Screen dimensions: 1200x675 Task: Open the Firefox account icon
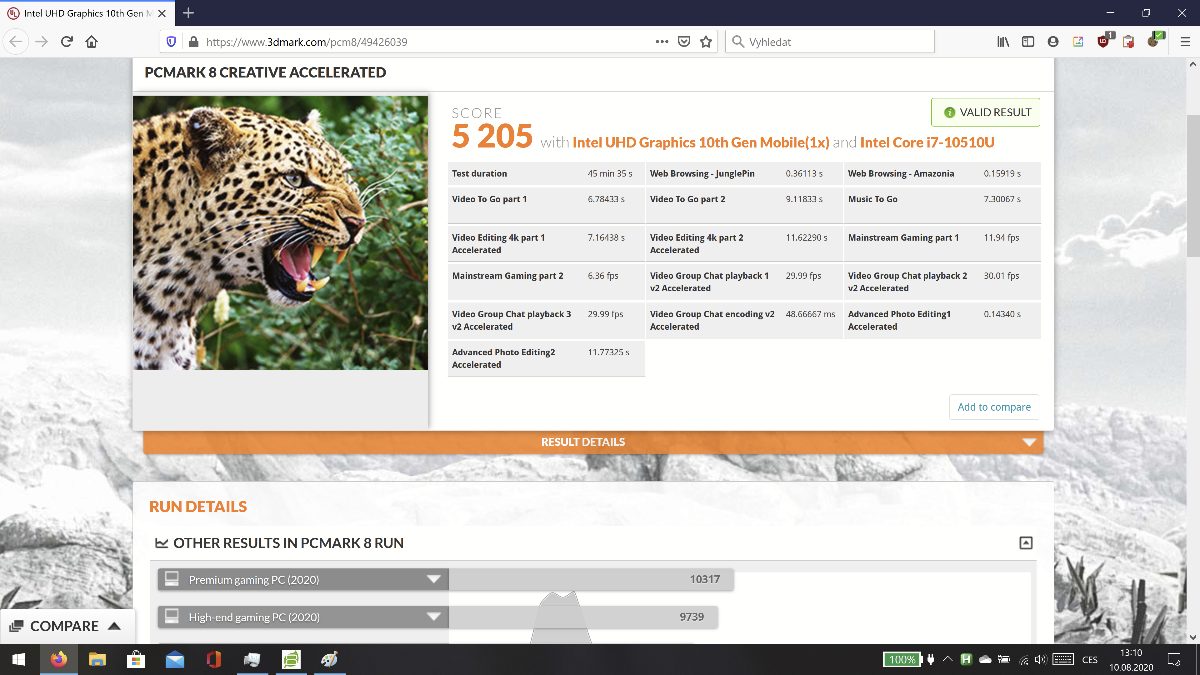(1053, 42)
